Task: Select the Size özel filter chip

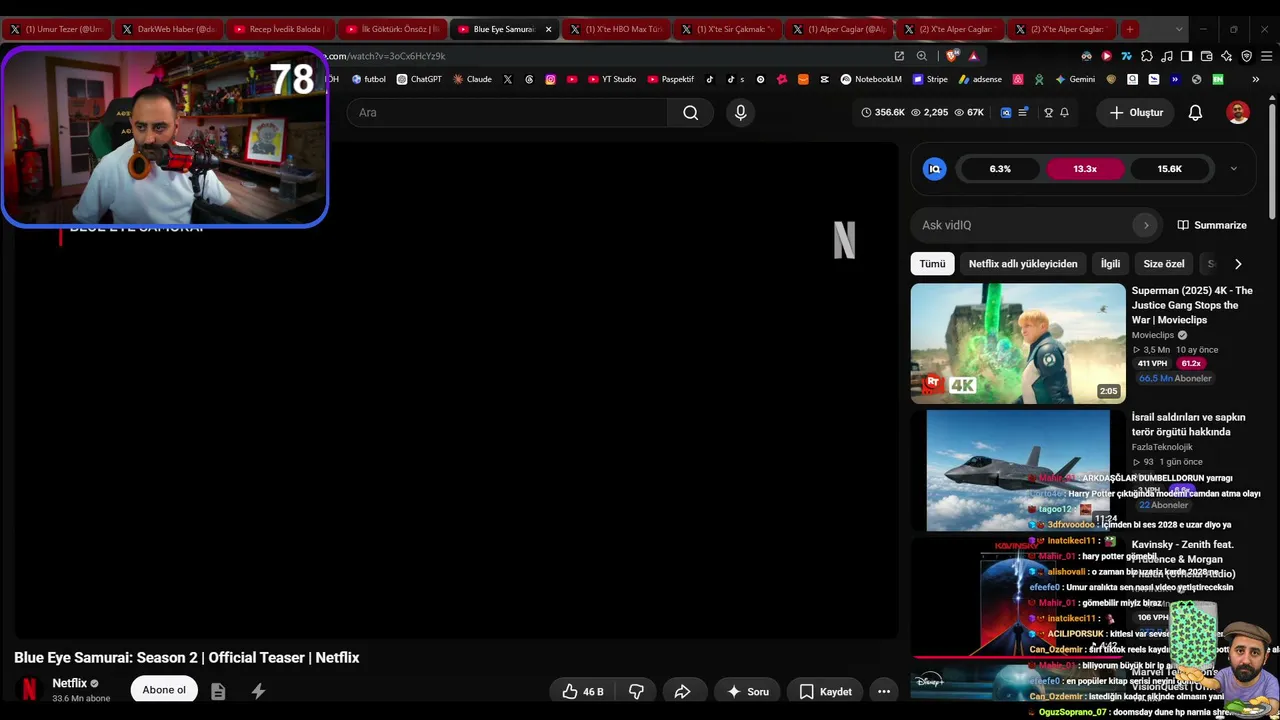Action: (x=1164, y=264)
